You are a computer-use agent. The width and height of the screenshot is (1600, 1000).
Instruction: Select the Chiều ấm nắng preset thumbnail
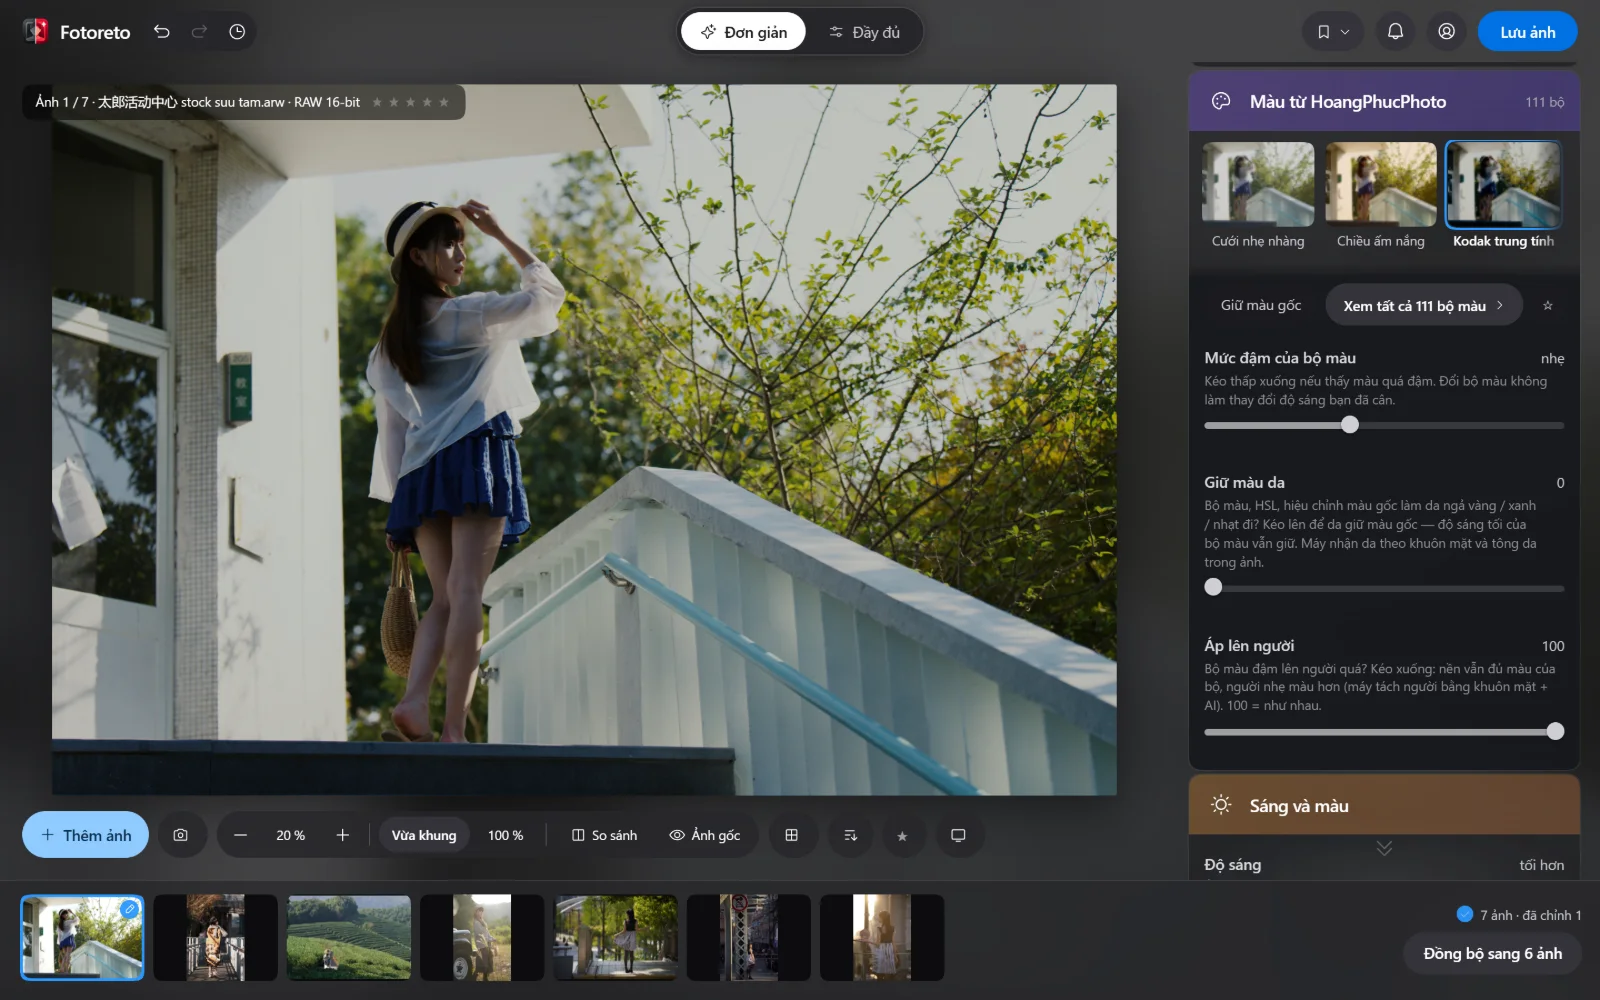pyautogui.click(x=1381, y=184)
